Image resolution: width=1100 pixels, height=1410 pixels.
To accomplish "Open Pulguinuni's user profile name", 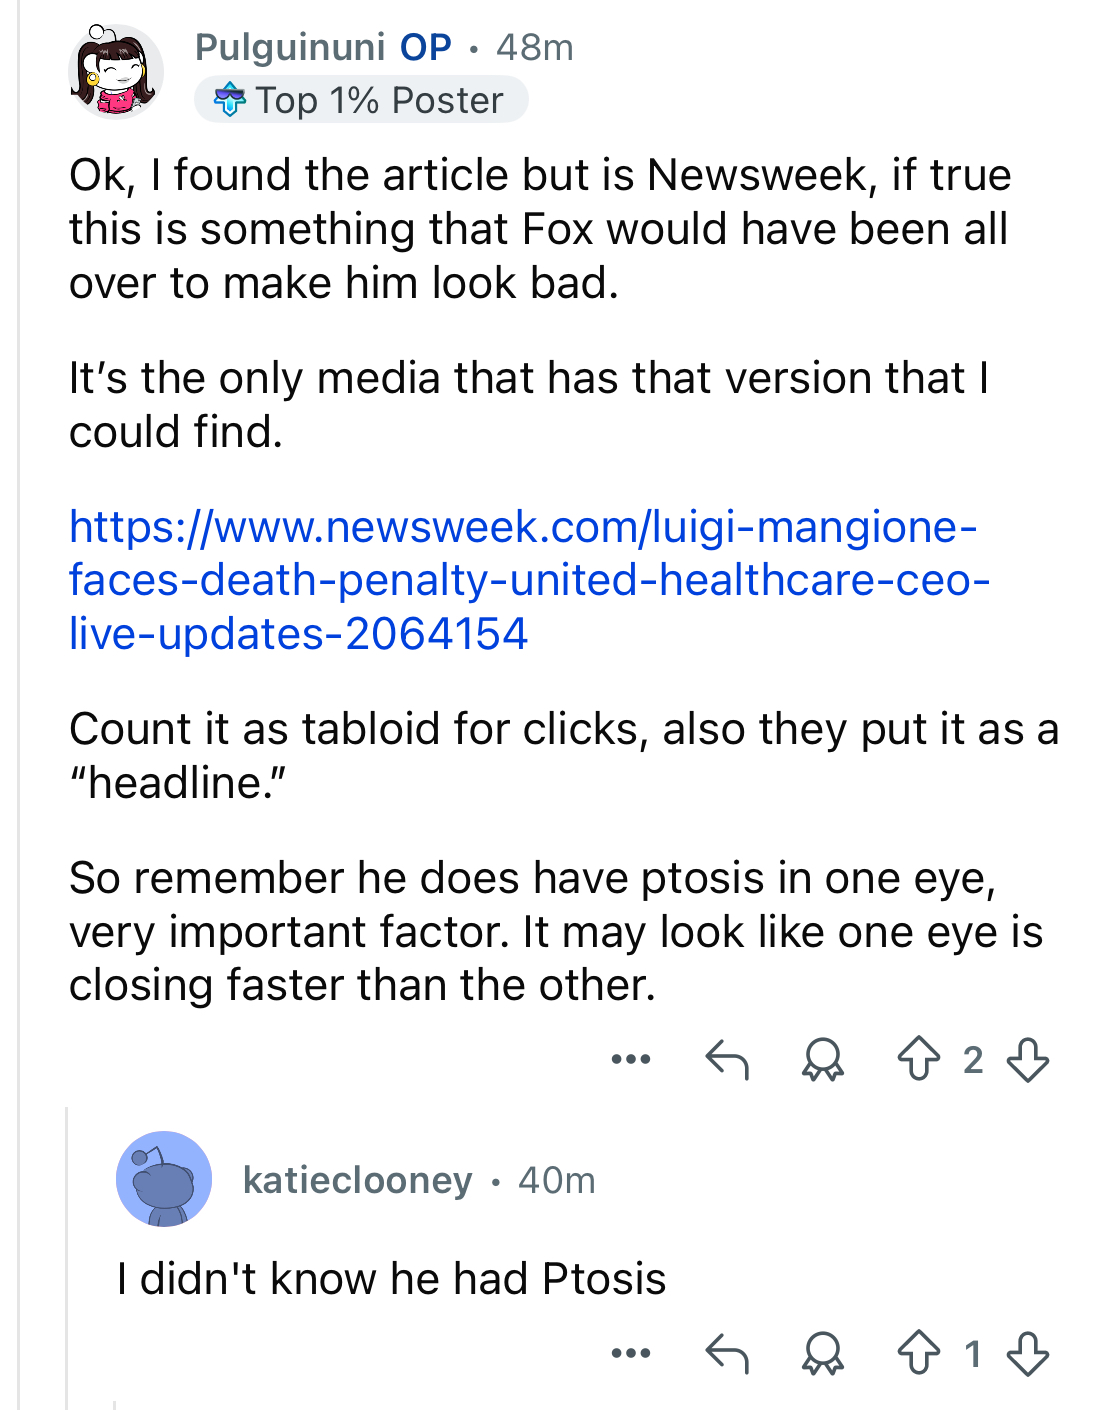I will click(290, 47).
